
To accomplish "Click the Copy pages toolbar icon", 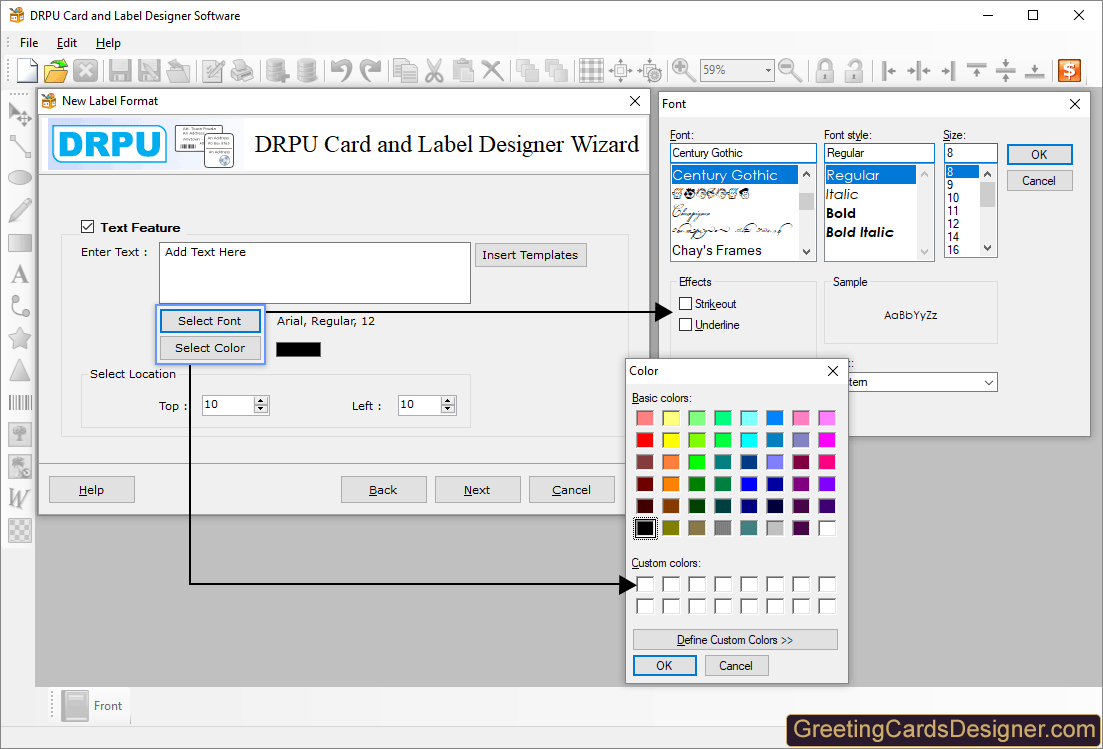I will coord(405,70).
